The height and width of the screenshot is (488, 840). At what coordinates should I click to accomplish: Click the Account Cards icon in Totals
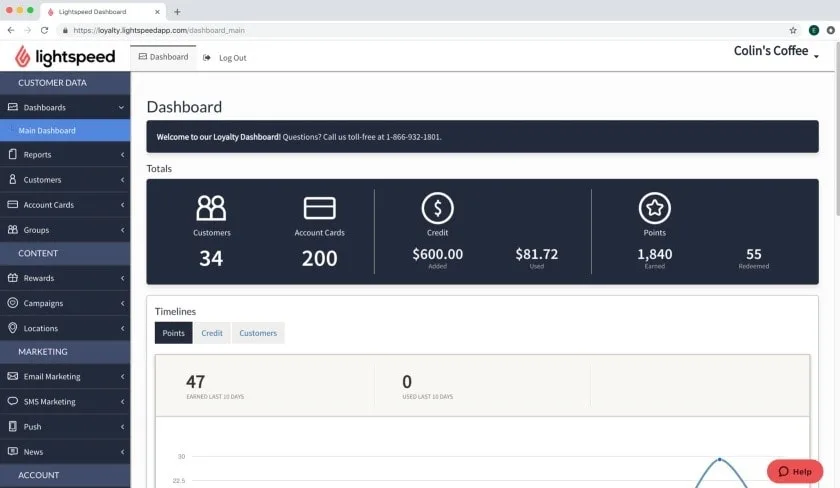319,208
